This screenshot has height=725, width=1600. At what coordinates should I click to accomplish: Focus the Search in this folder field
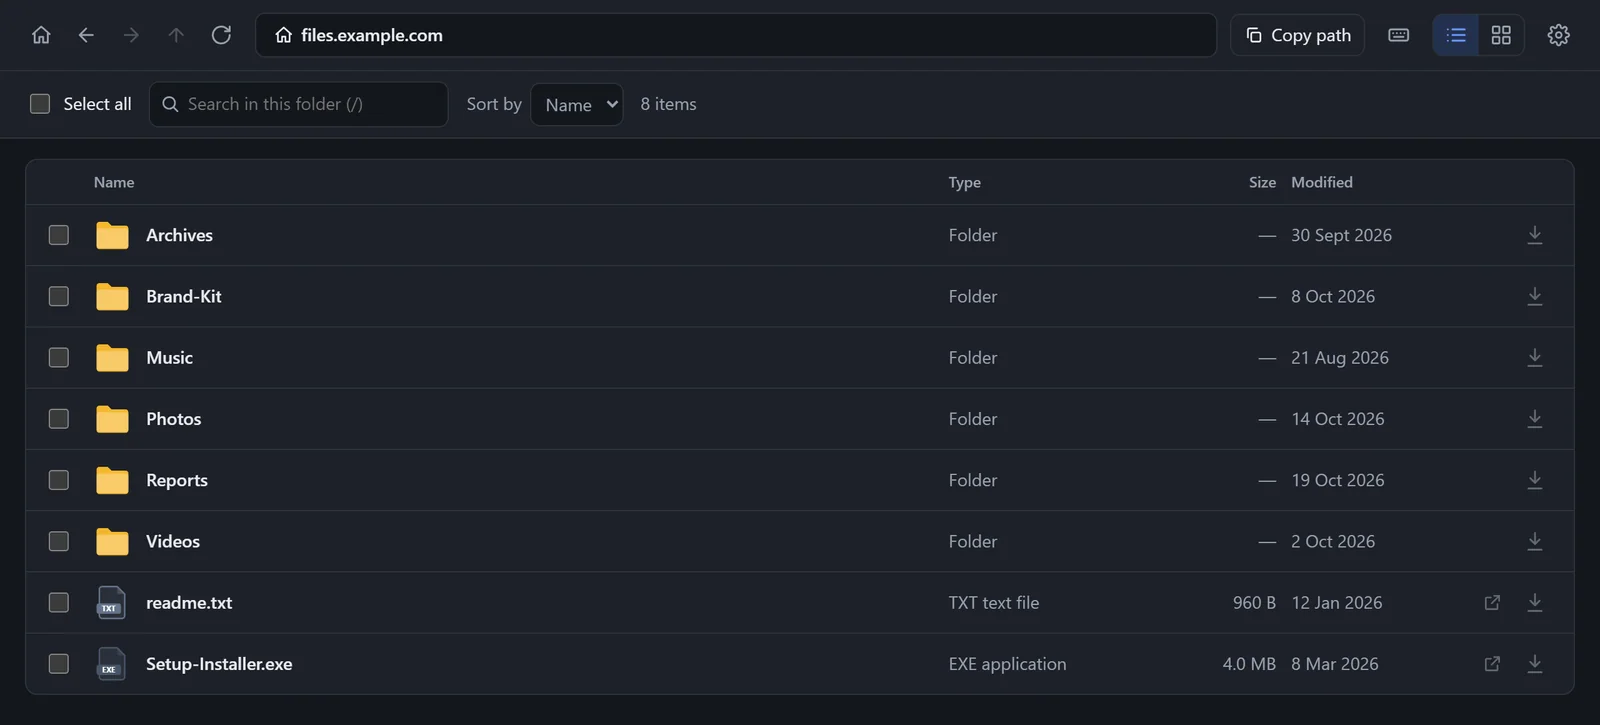(298, 104)
